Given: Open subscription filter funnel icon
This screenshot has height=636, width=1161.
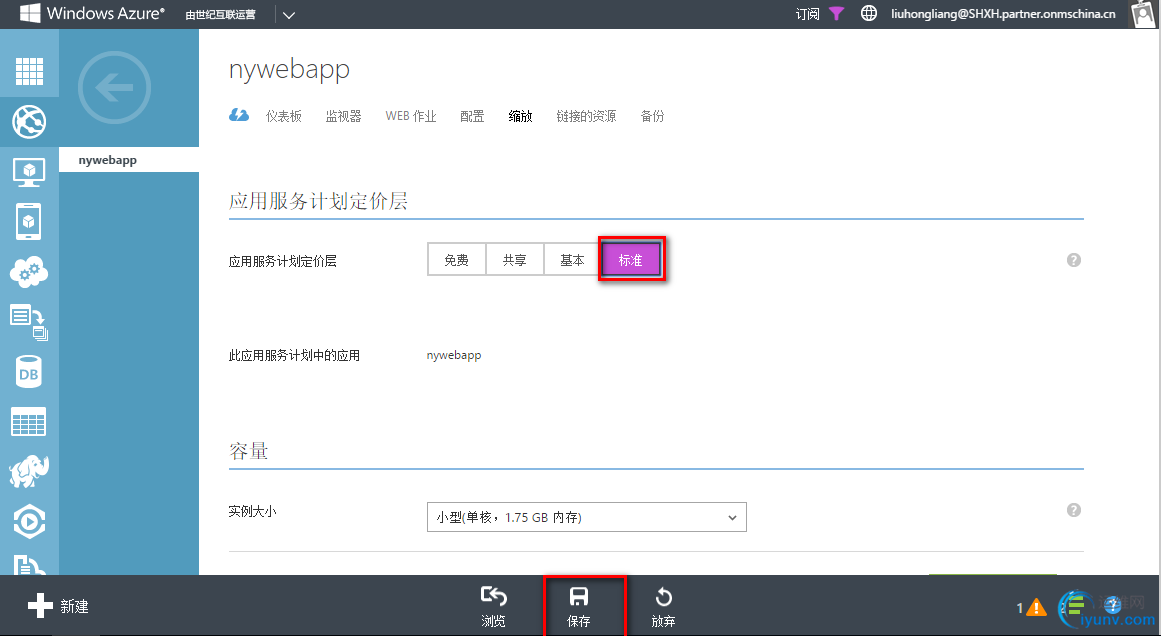Looking at the screenshot, I should [x=836, y=13].
